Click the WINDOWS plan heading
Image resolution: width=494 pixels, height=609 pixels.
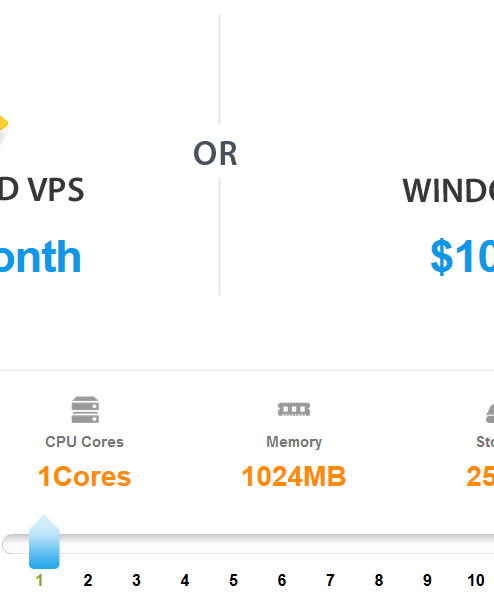448,190
